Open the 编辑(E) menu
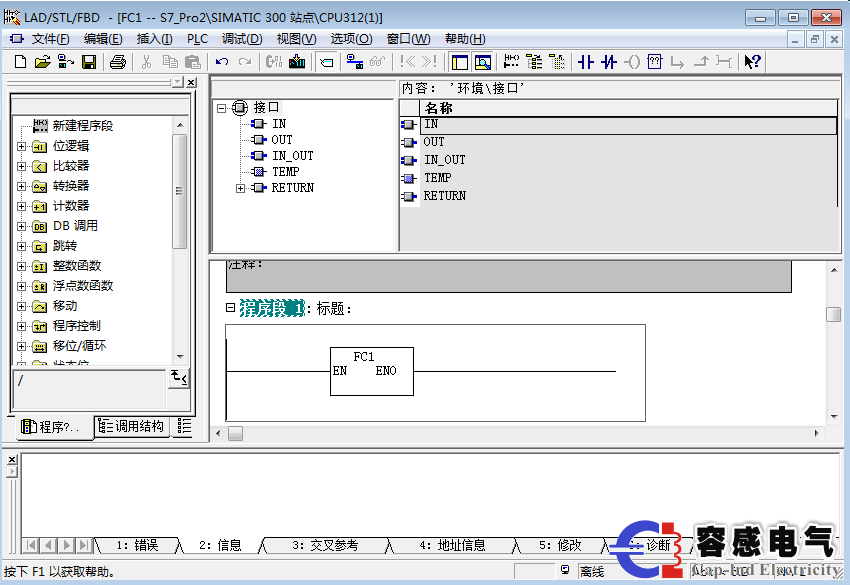The image size is (850, 585). click(103, 39)
